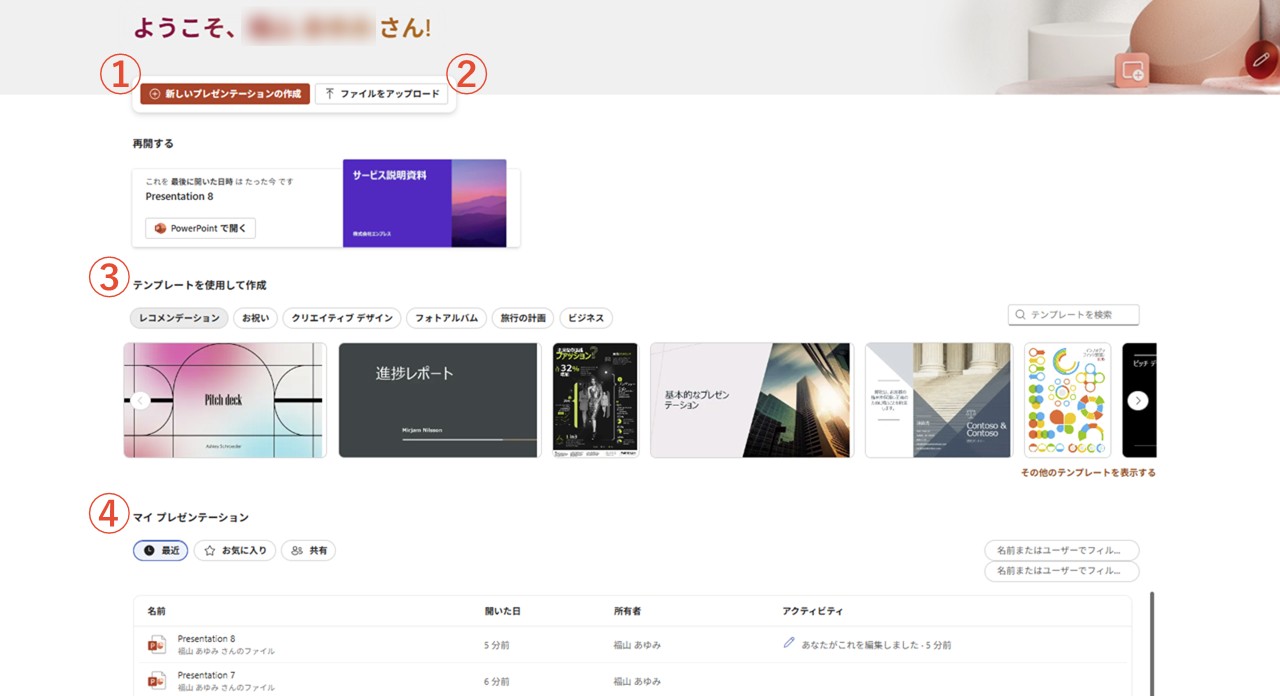Click the 開いた日 column header
Image resolution: width=1280 pixels, height=696 pixels.
tap(502, 610)
